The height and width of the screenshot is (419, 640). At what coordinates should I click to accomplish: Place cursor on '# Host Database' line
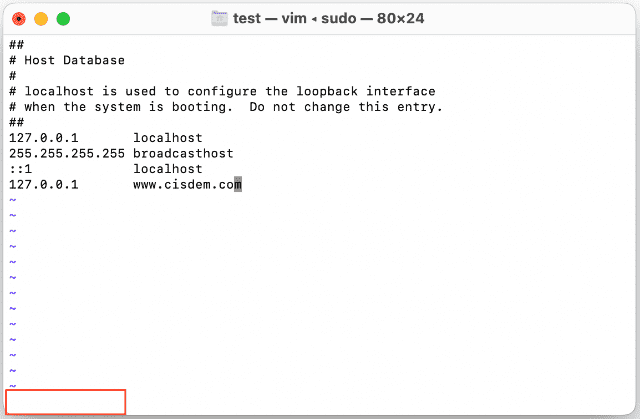[66, 60]
